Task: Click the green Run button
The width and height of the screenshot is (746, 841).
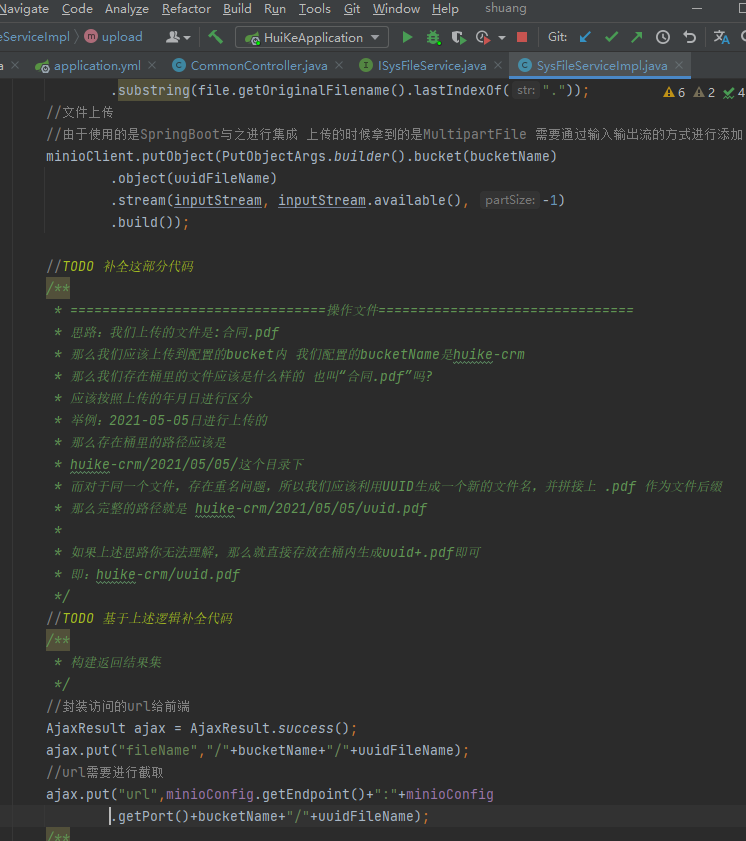Action: coord(407,37)
